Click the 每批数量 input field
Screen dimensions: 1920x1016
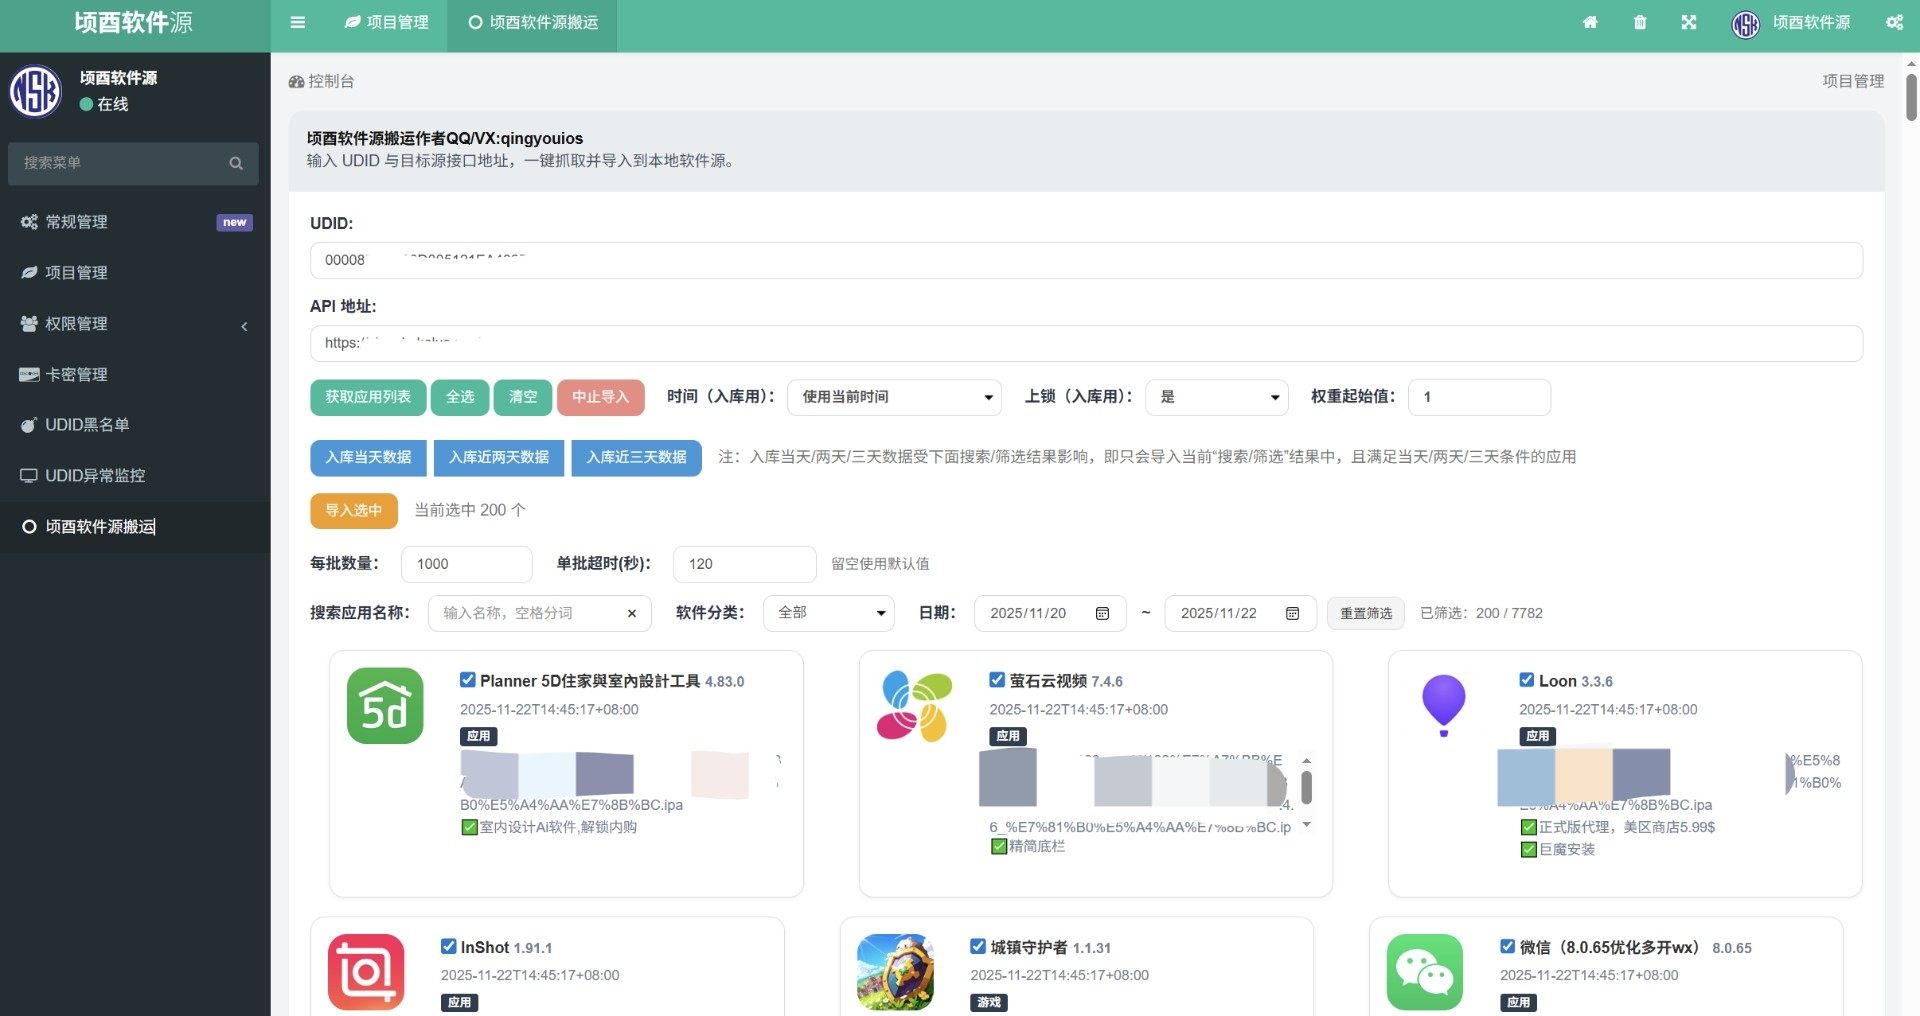coord(467,564)
